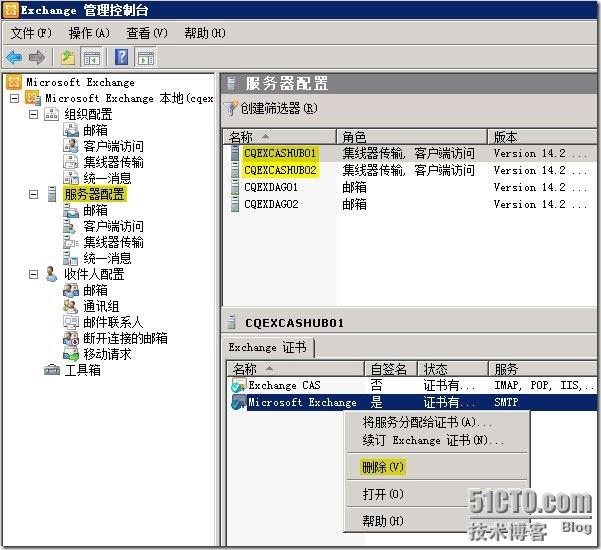Select Toolbox node in the tree
The height and width of the screenshot is (550, 601).
pos(82,370)
